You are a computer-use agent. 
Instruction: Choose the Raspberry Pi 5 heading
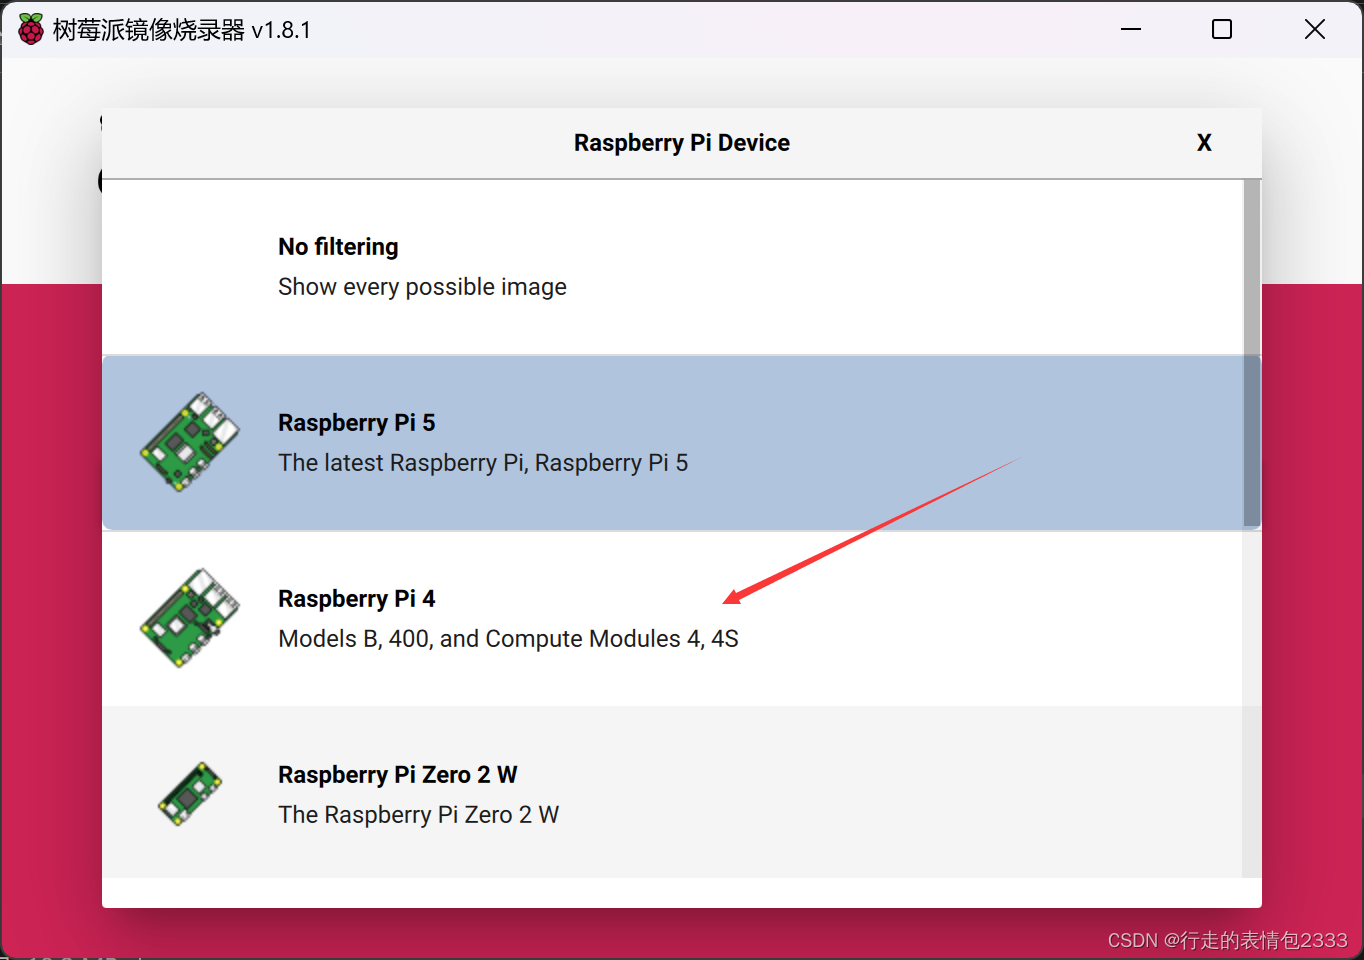(x=357, y=423)
